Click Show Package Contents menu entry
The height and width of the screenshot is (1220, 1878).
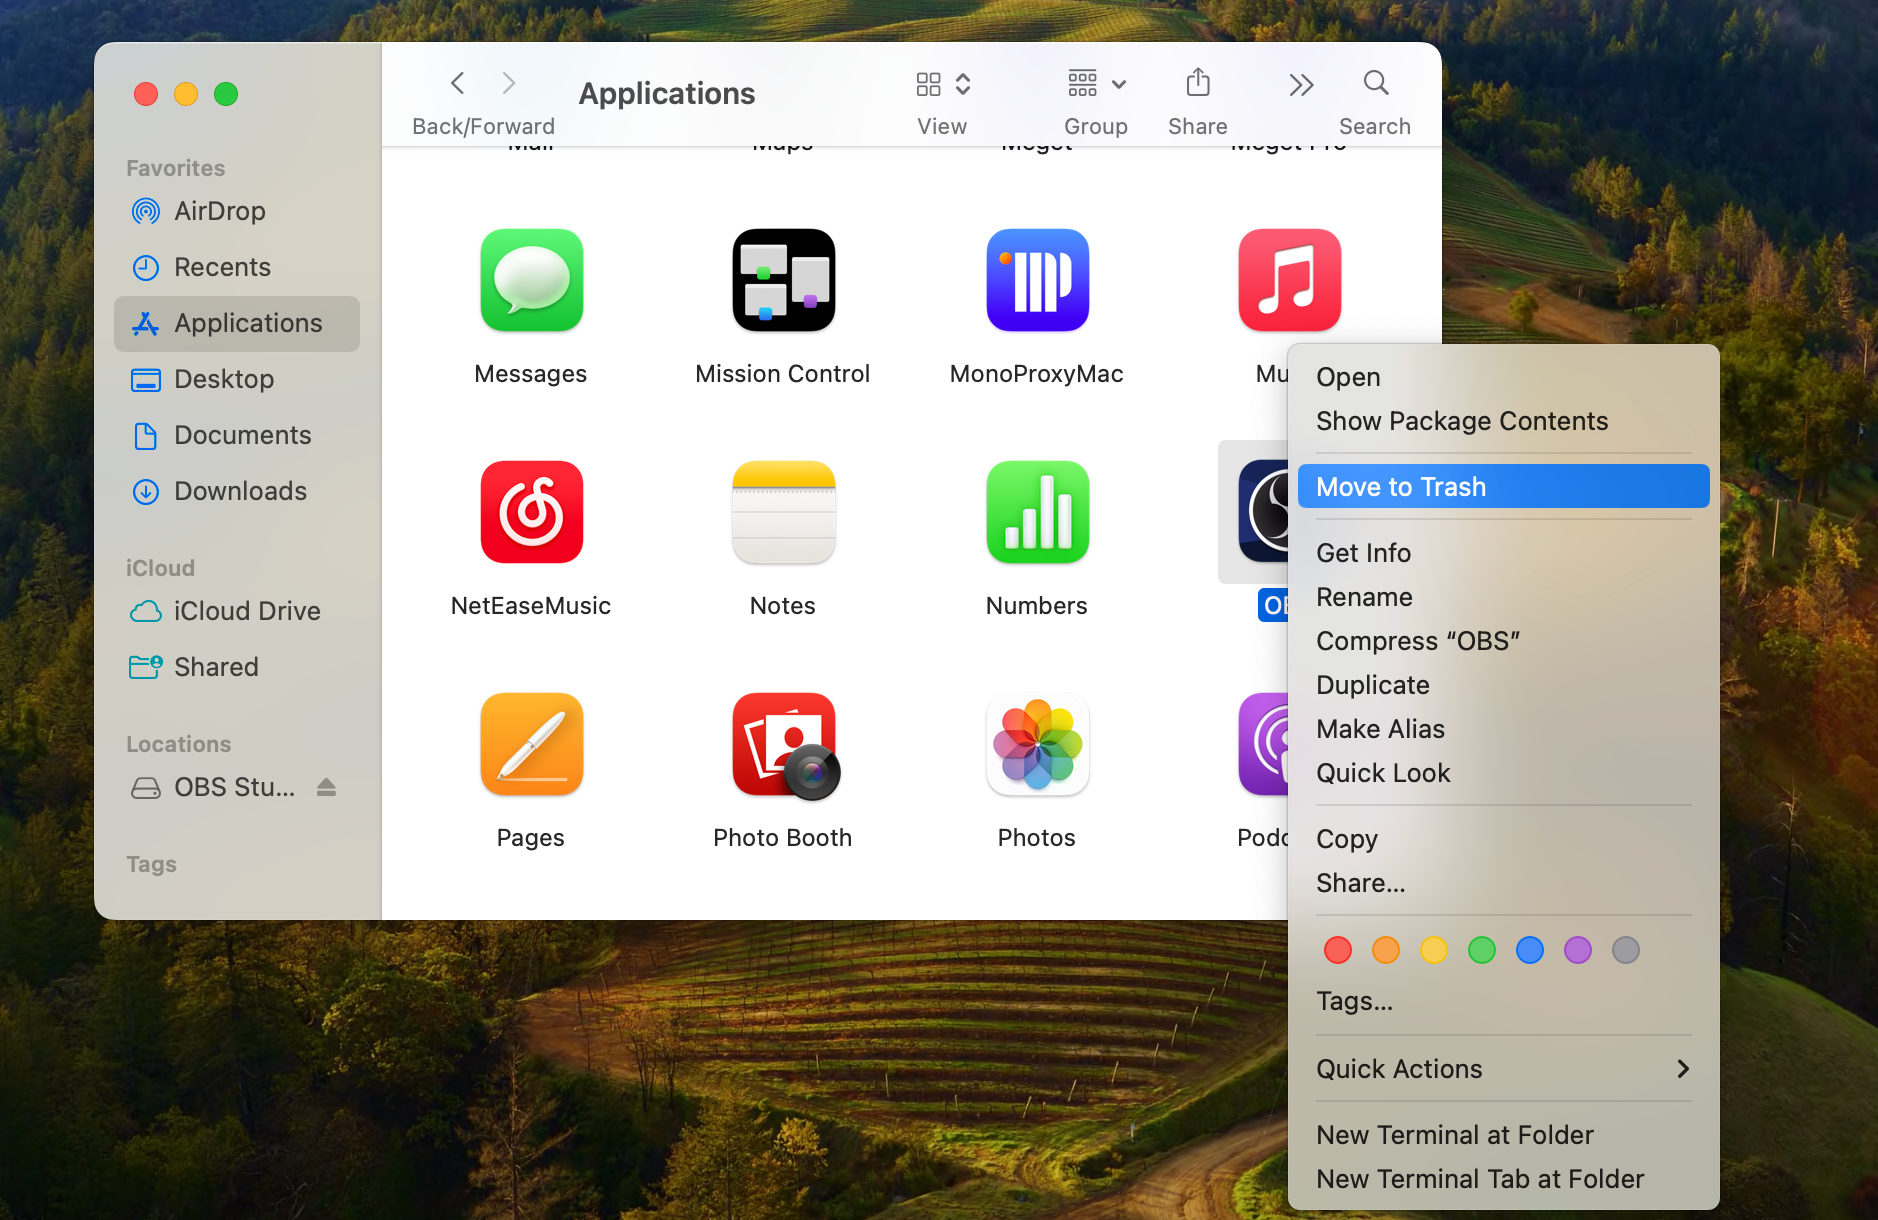coord(1461,421)
